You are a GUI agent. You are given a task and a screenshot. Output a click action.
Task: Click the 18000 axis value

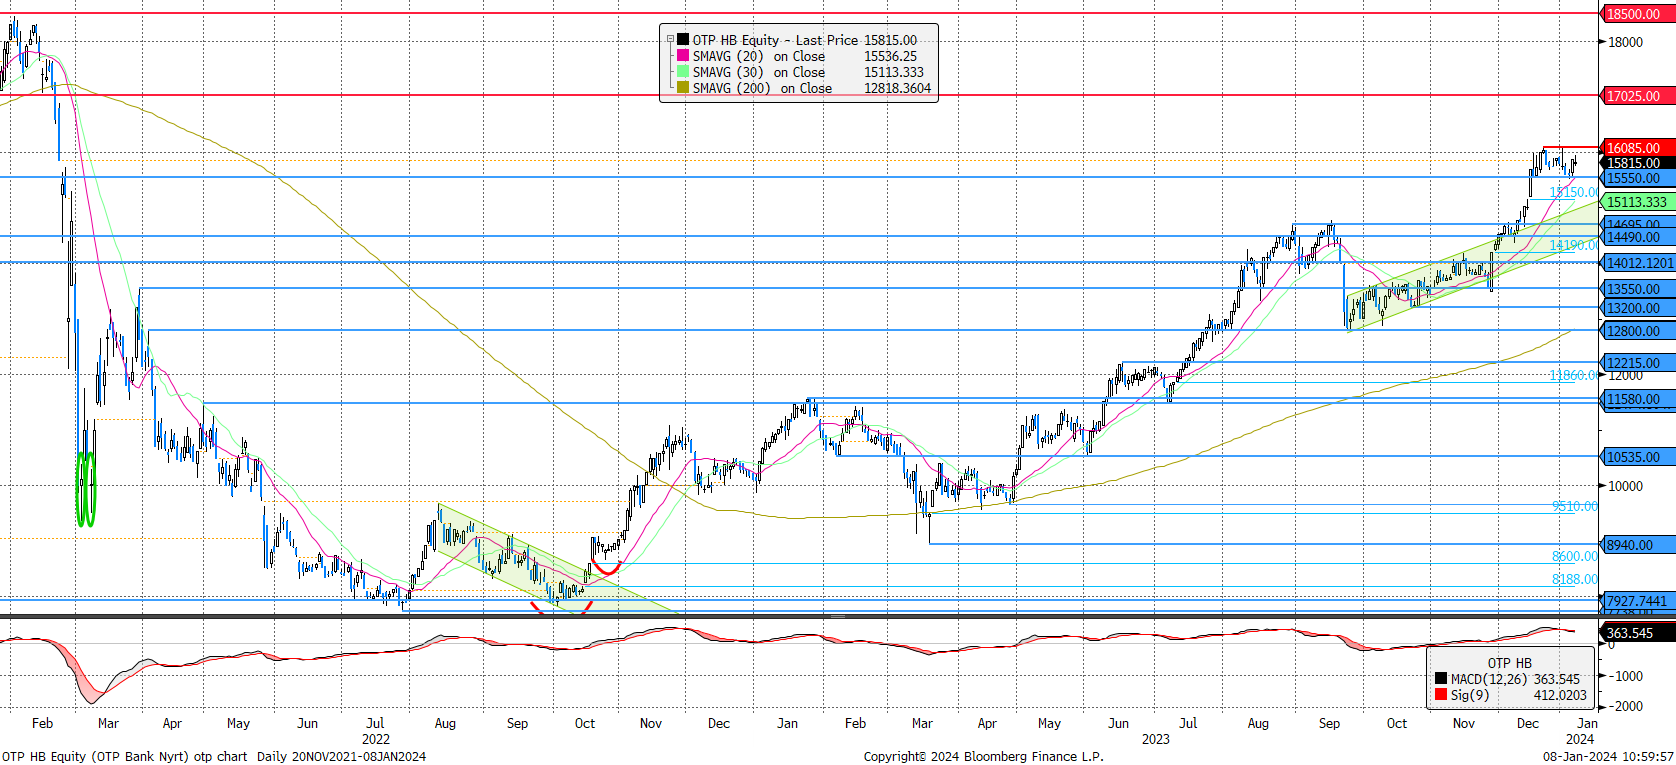tap(1625, 42)
